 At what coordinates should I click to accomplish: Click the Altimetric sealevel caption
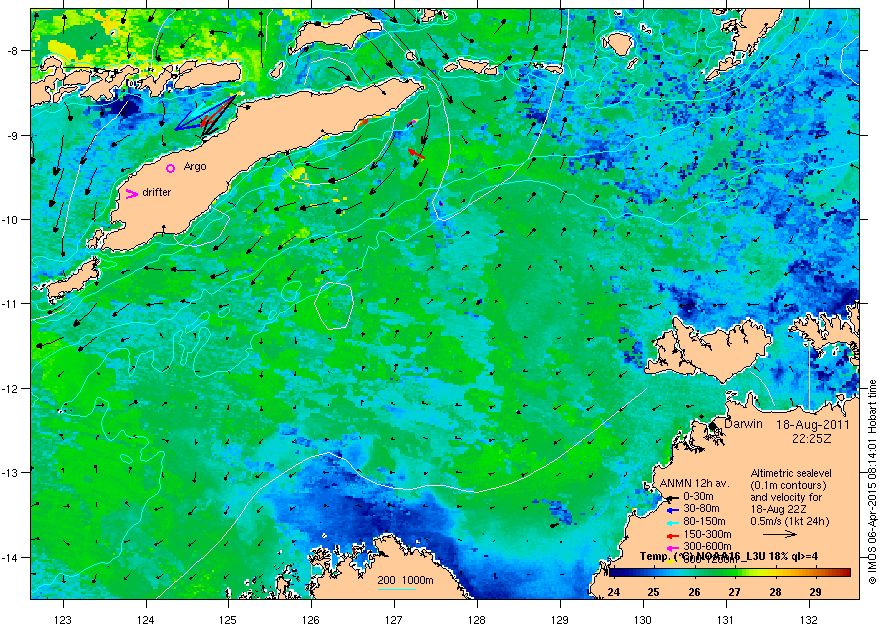click(791, 473)
